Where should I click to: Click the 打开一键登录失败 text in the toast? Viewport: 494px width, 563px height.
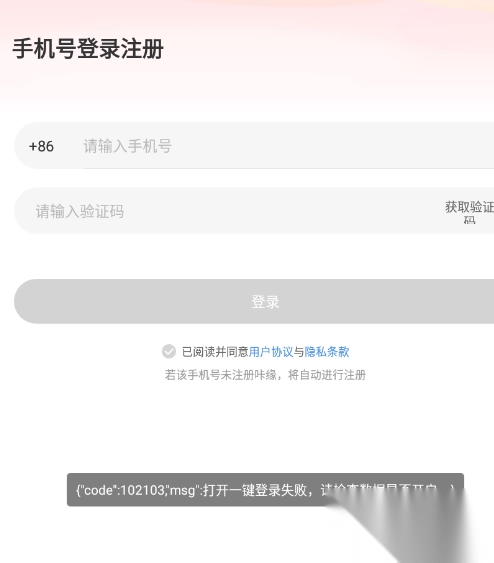click(255, 490)
